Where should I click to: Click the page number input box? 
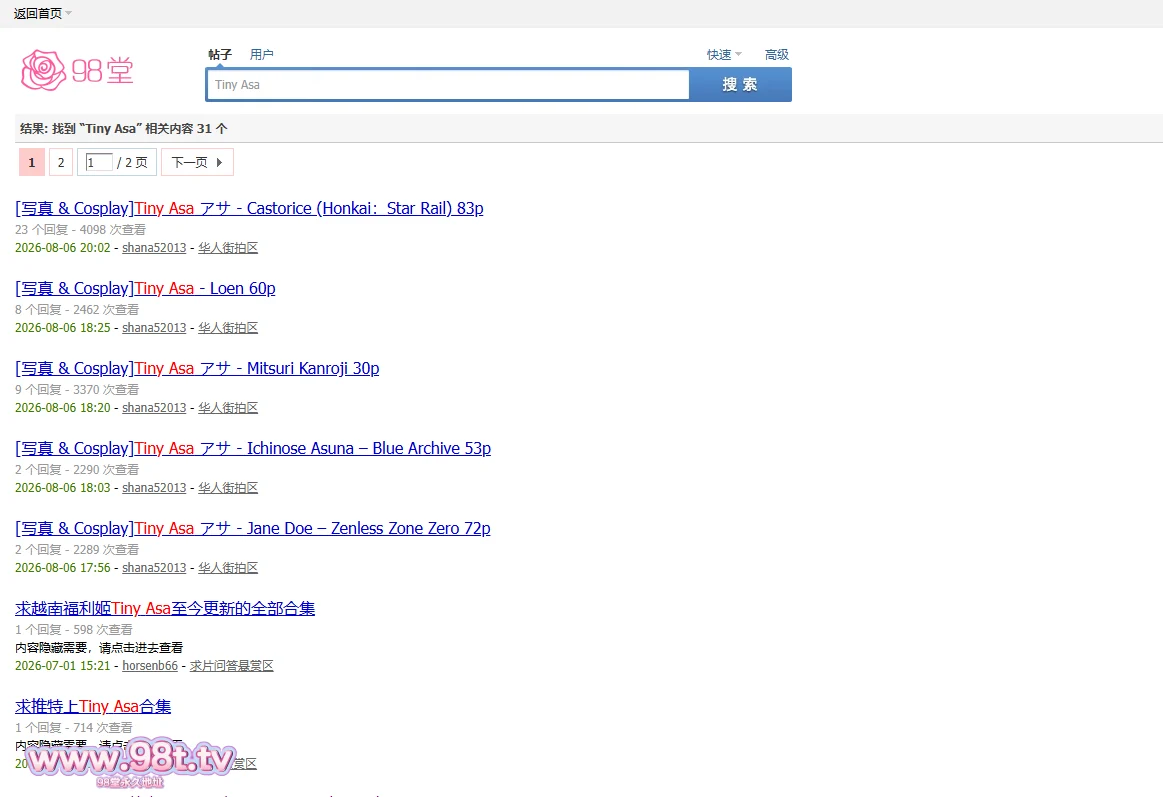(x=99, y=162)
